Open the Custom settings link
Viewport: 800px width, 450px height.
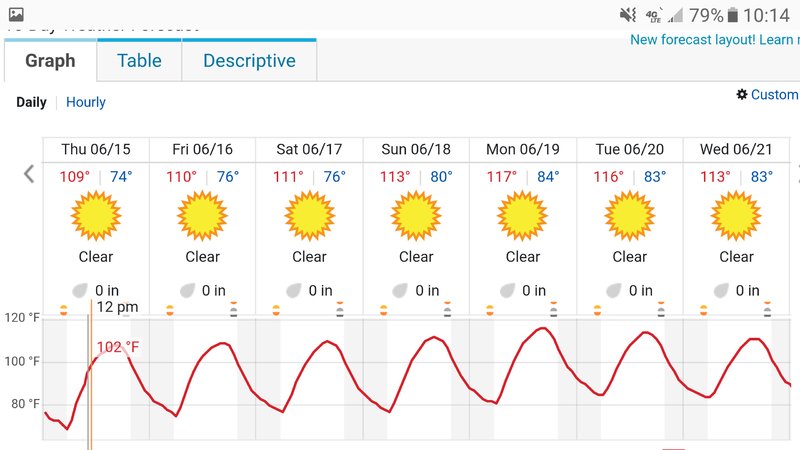tap(774, 94)
